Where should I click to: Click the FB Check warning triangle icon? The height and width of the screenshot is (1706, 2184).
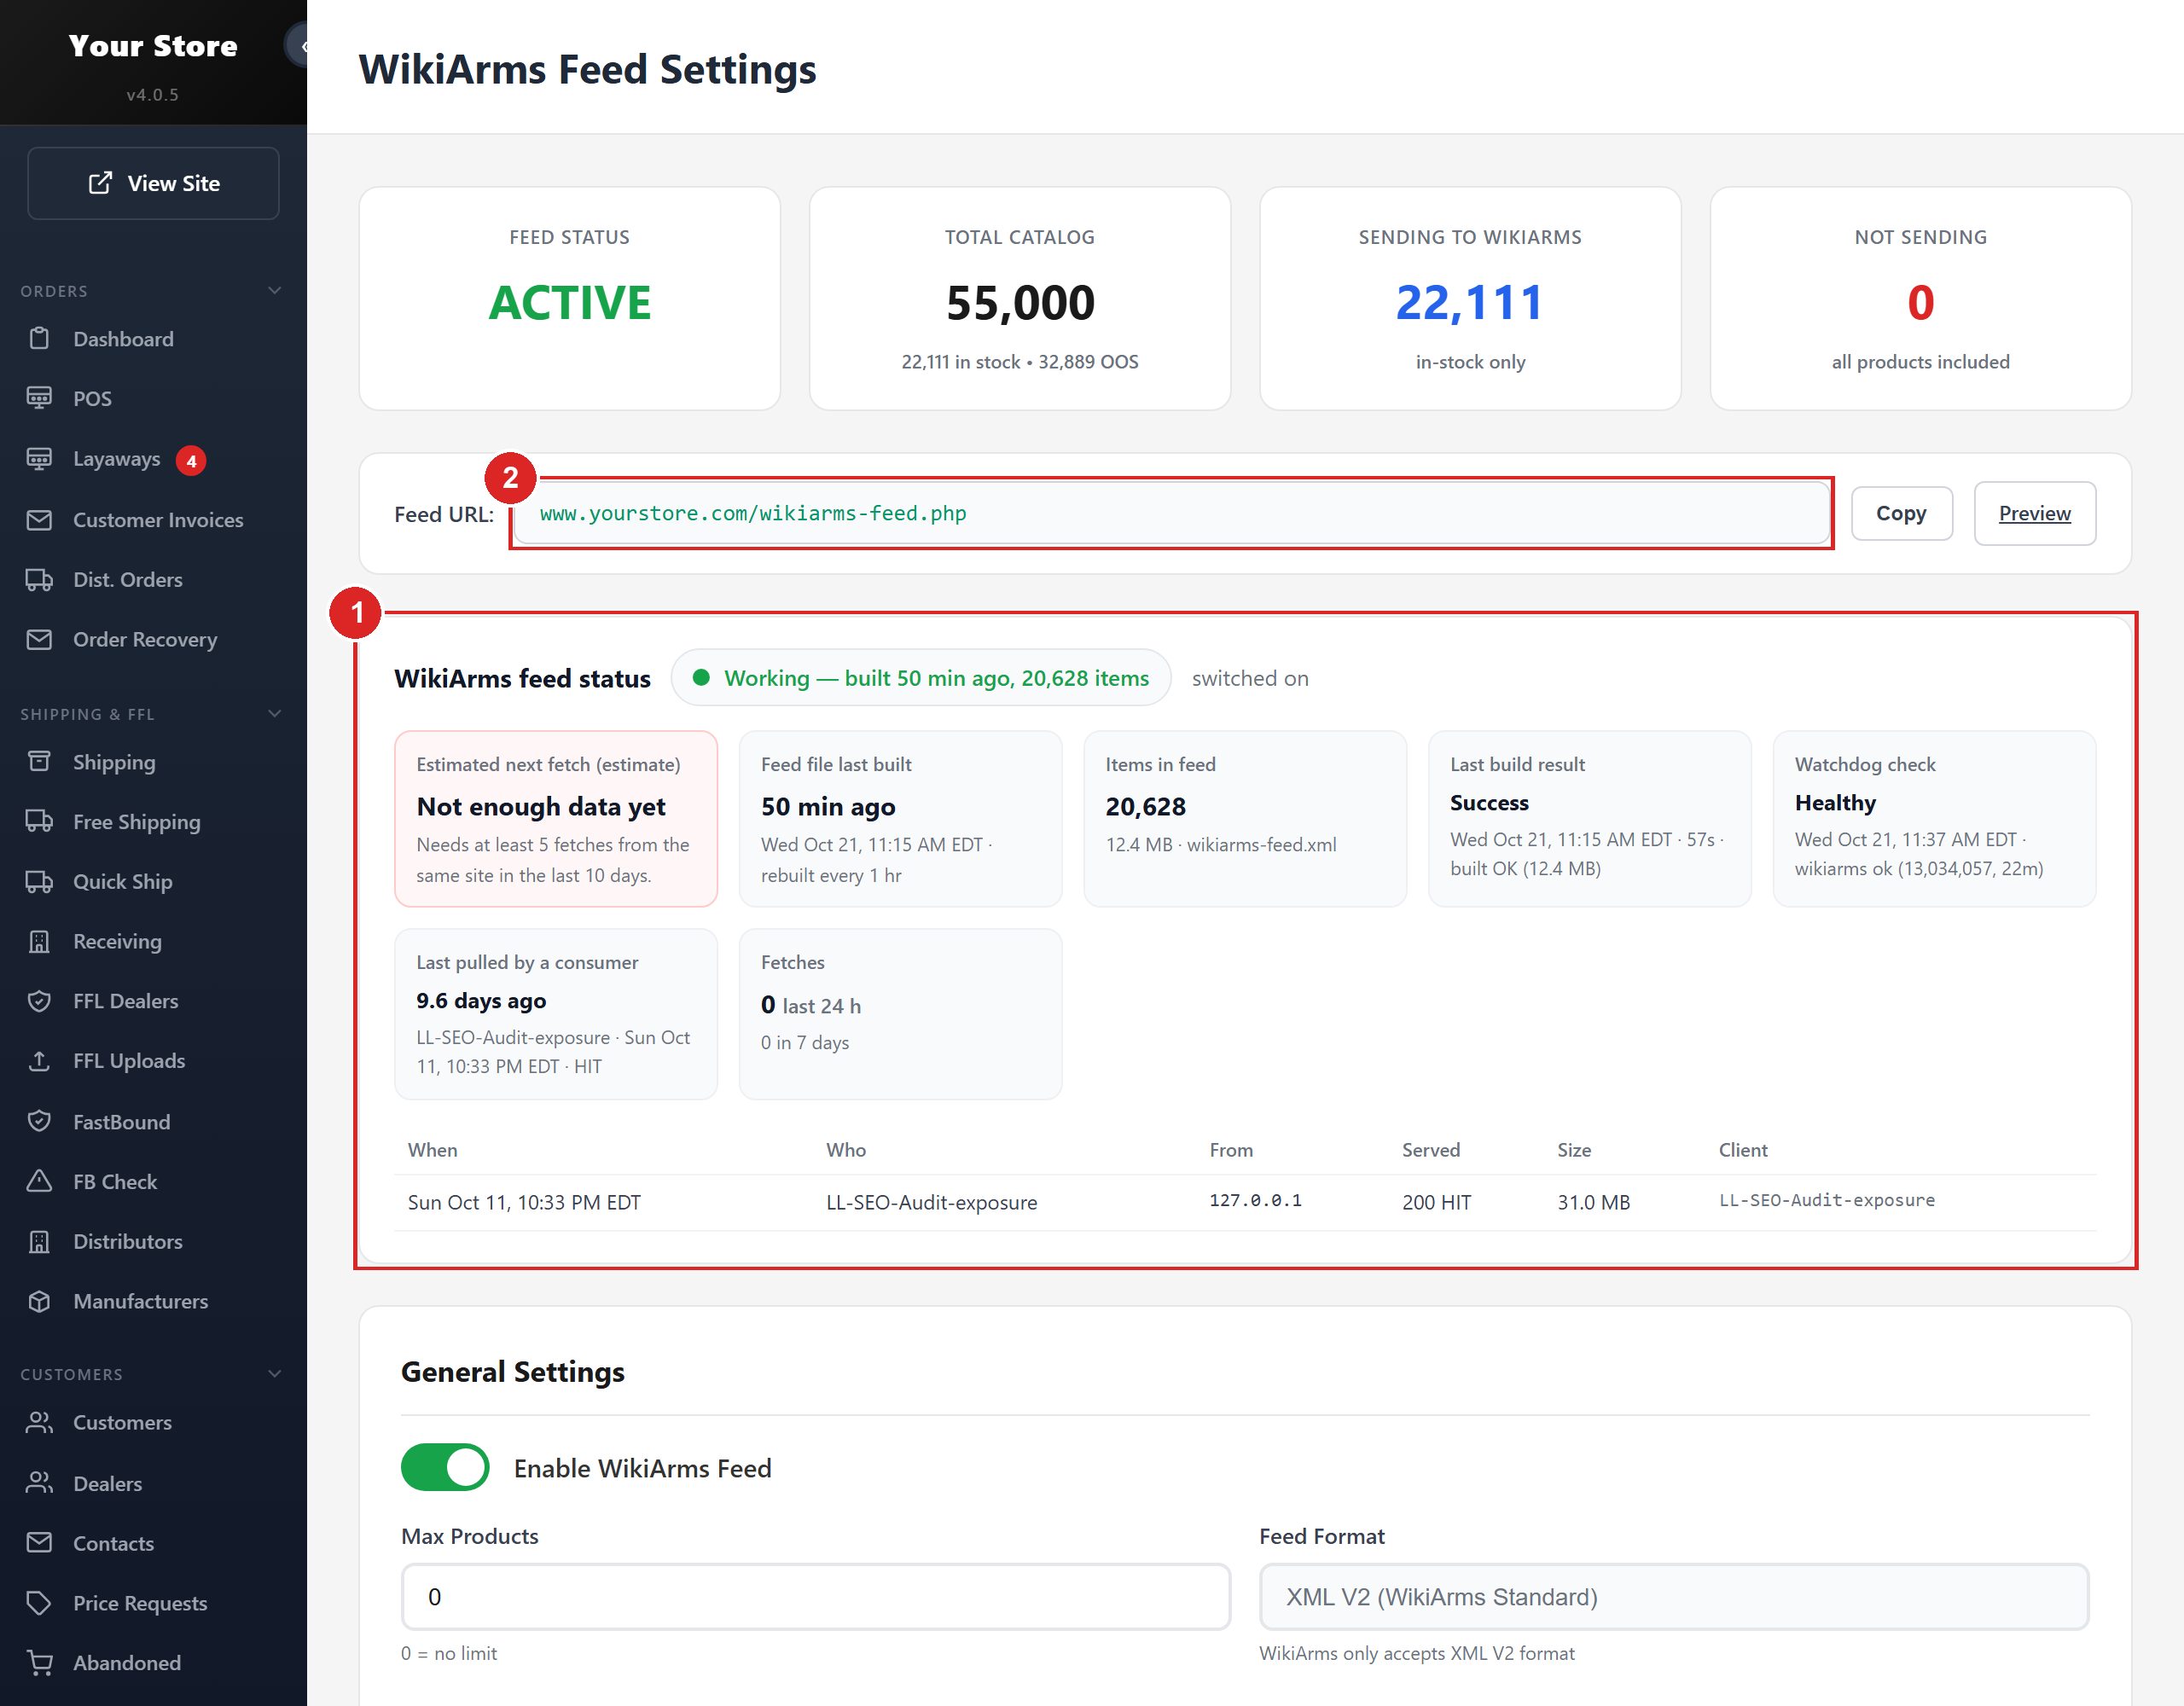[39, 1182]
